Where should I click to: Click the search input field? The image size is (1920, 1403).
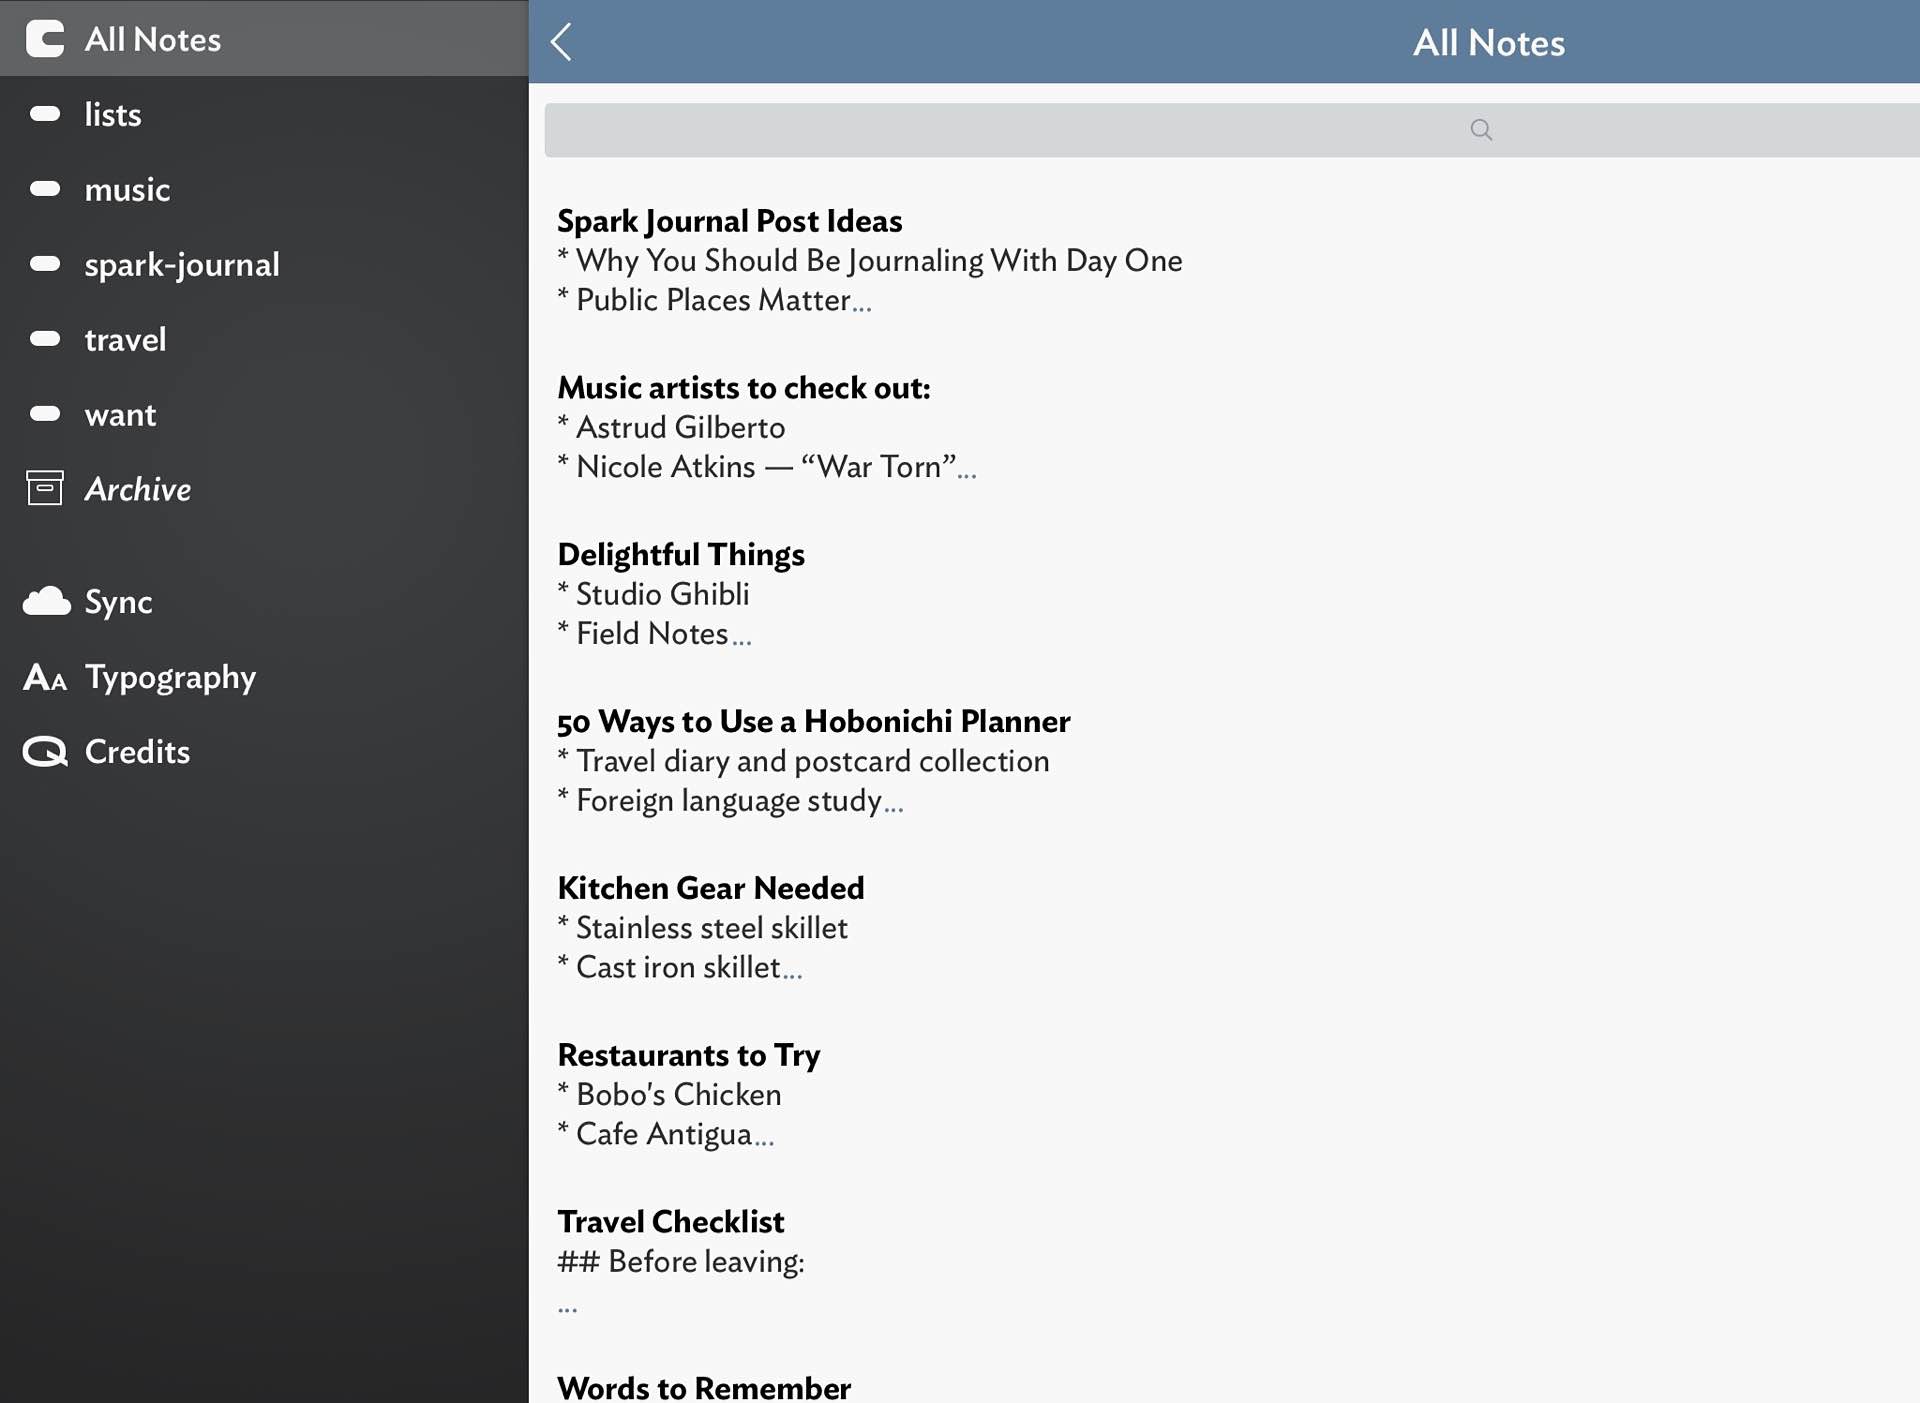click(x=1231, y=130)
